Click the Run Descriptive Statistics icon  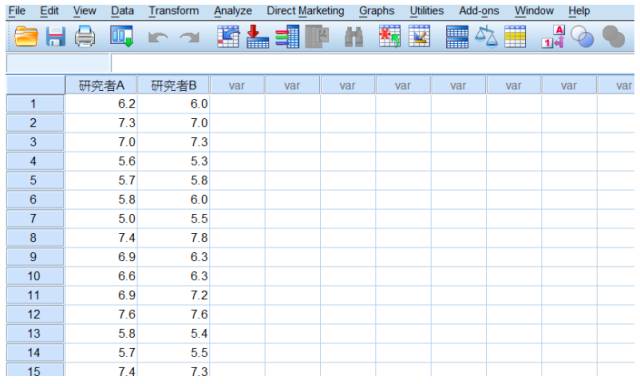tap(317, 37)
